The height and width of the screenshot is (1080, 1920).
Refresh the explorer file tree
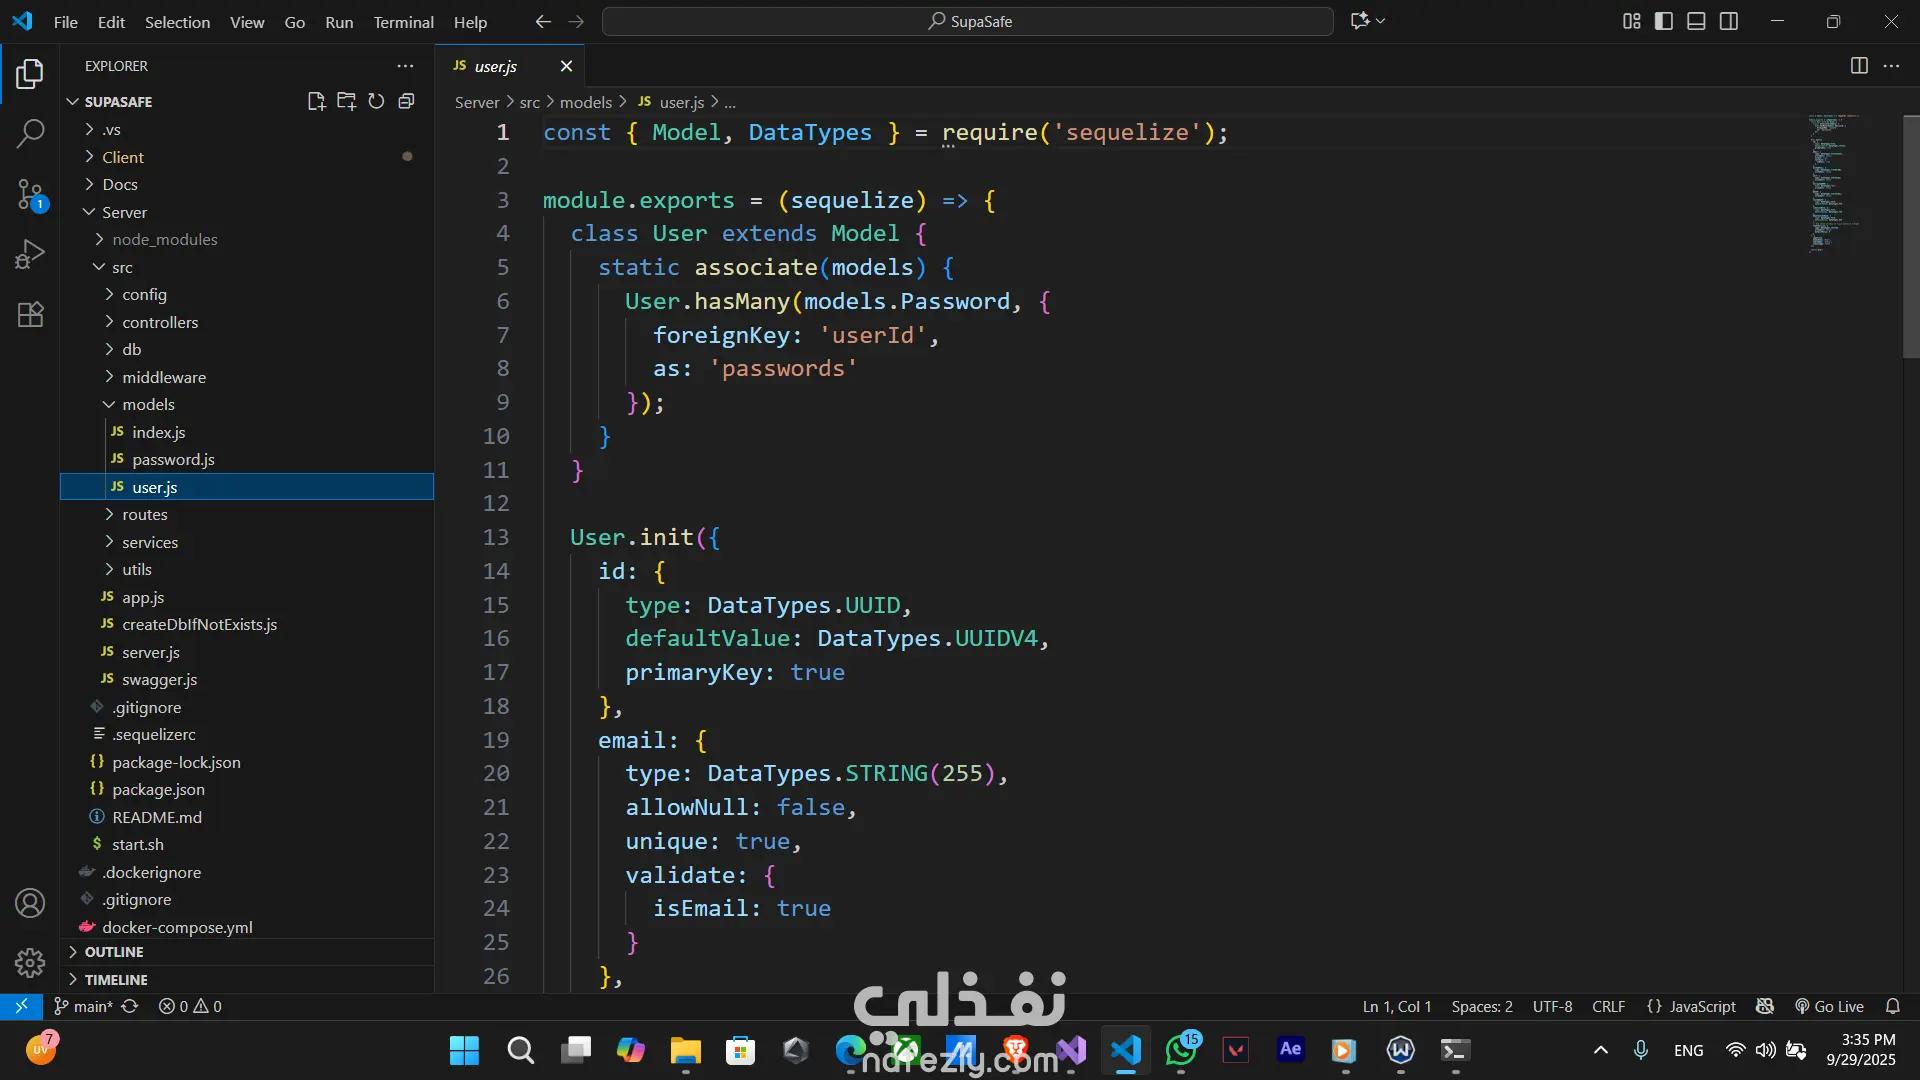pos(376,101)
